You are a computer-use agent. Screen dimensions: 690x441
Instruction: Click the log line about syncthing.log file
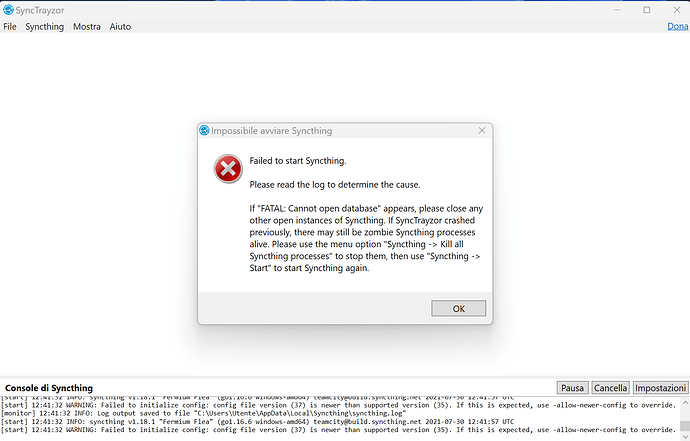click(204, 413)
